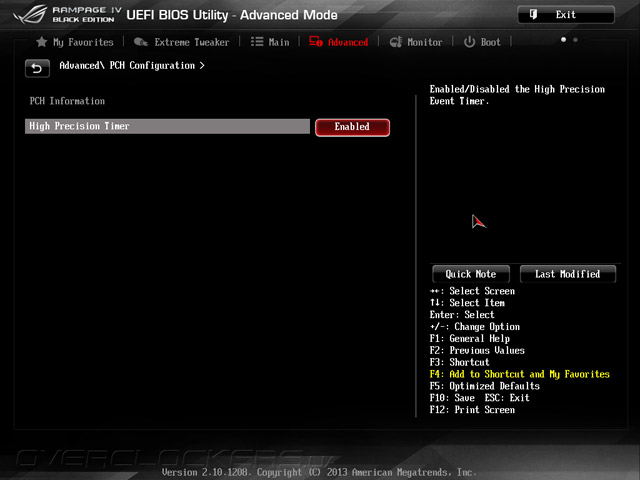Click the star icon beside My Favorites
The image size is (640, 480).
[x=42, y=42]
